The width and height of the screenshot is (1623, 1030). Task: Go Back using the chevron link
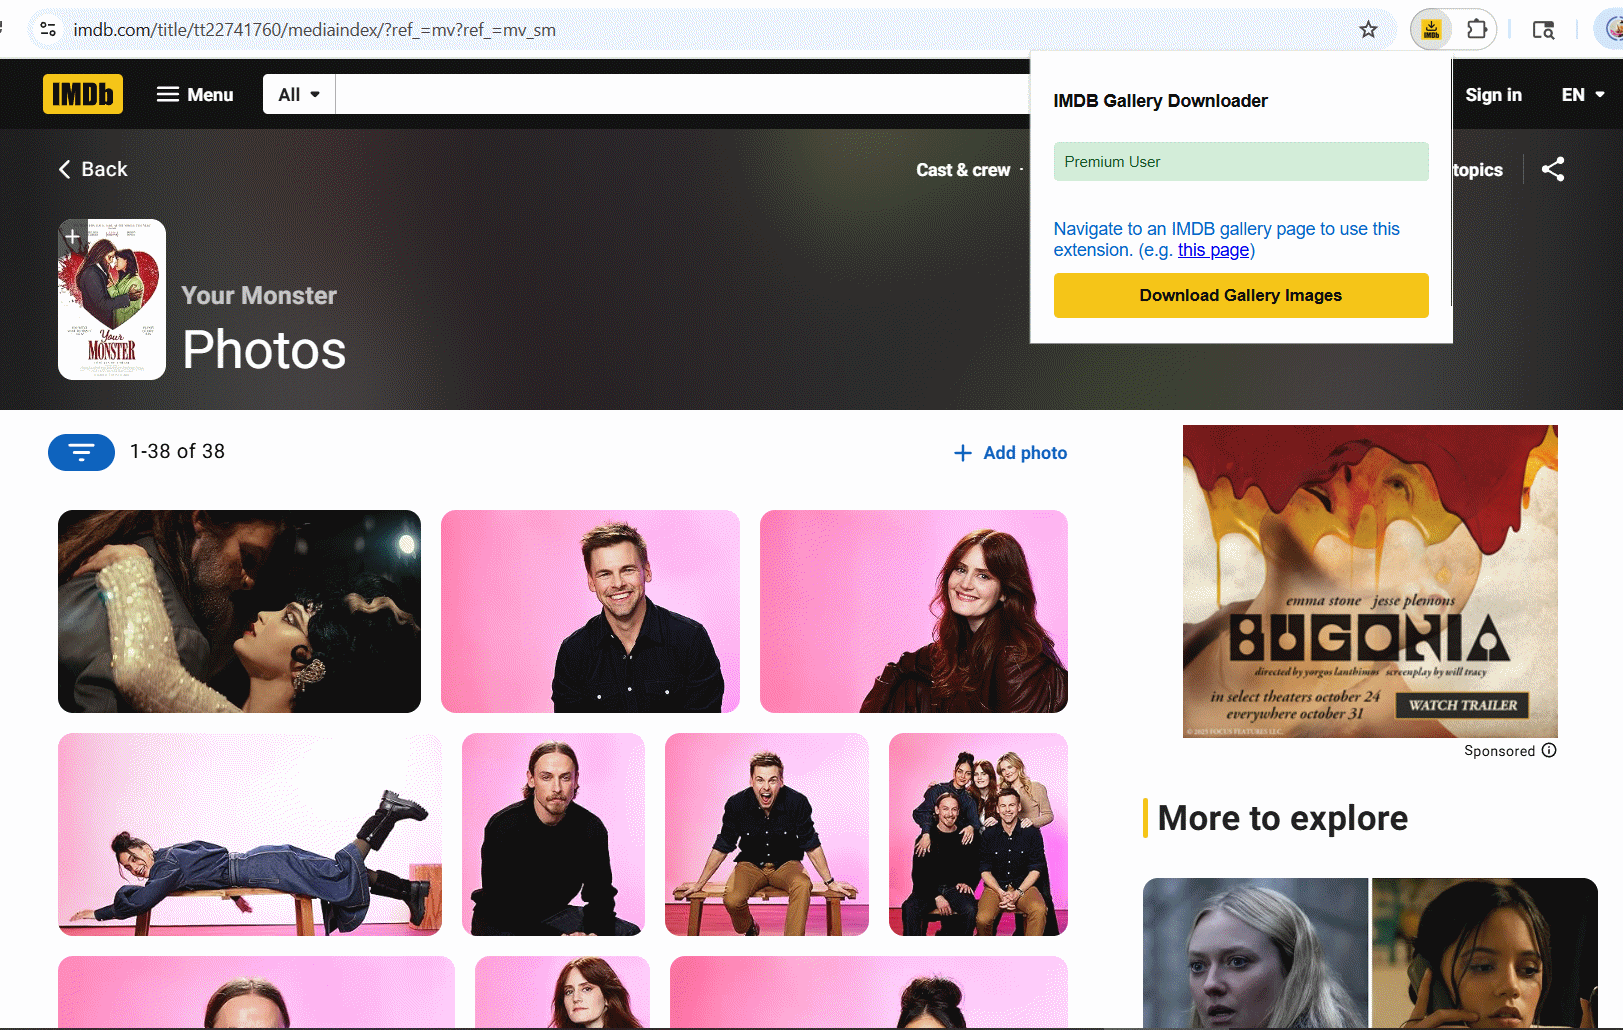click(x=93, y=169)
